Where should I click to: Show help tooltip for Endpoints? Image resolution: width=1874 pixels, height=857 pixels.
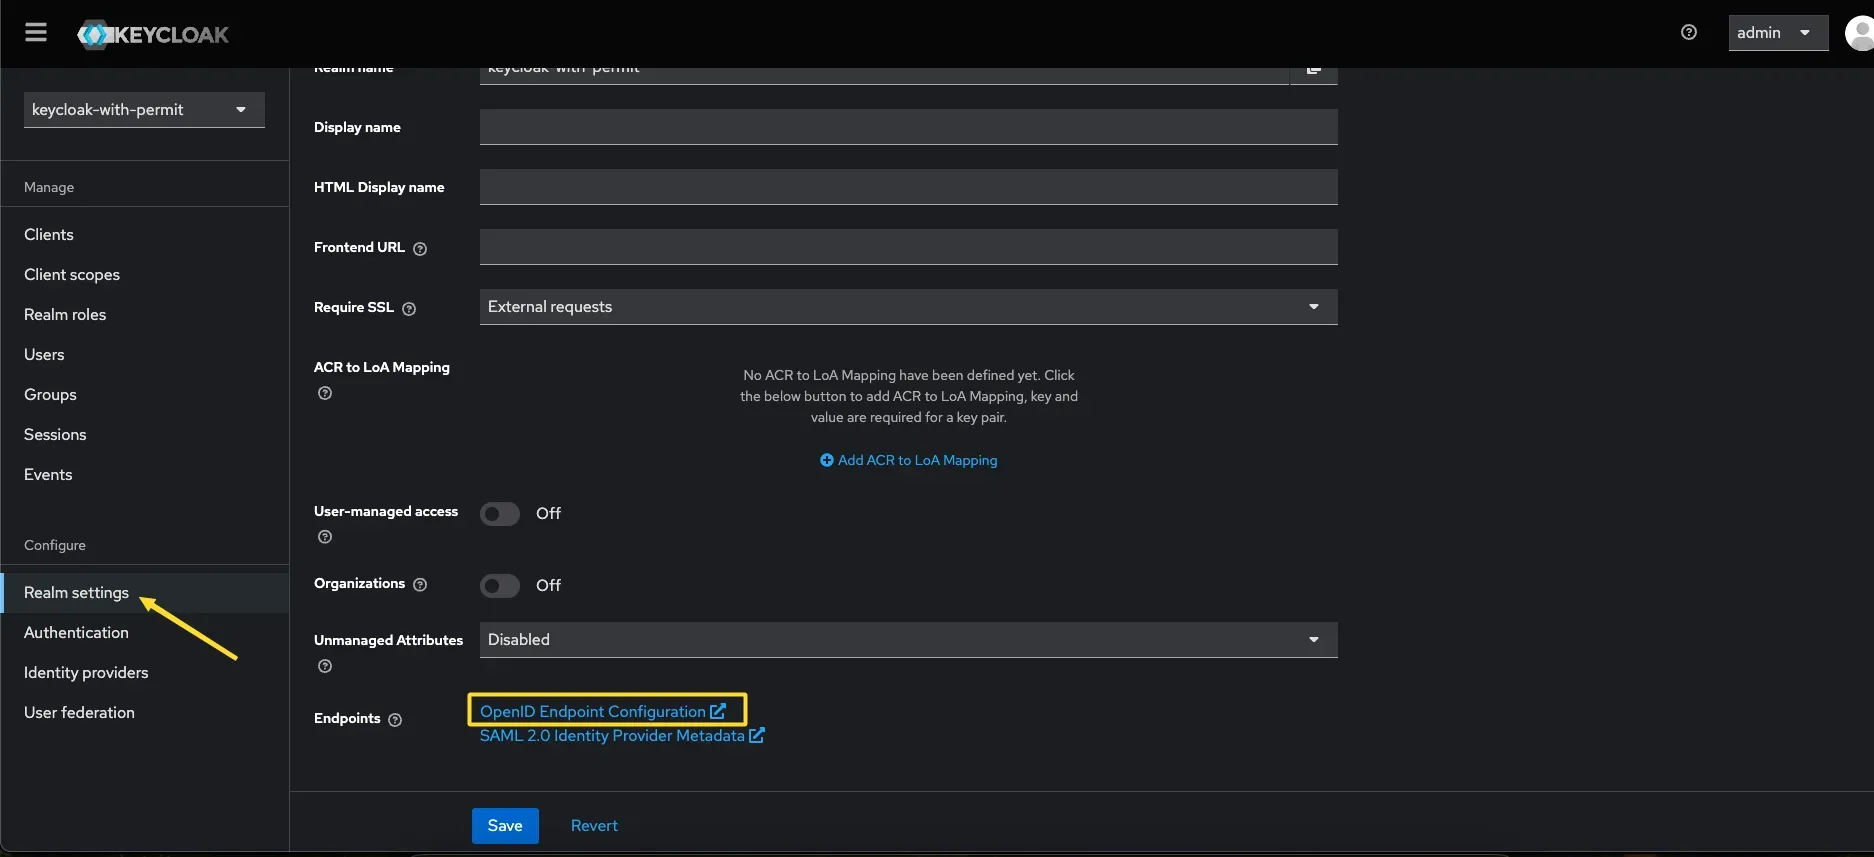tap(395, 720)
